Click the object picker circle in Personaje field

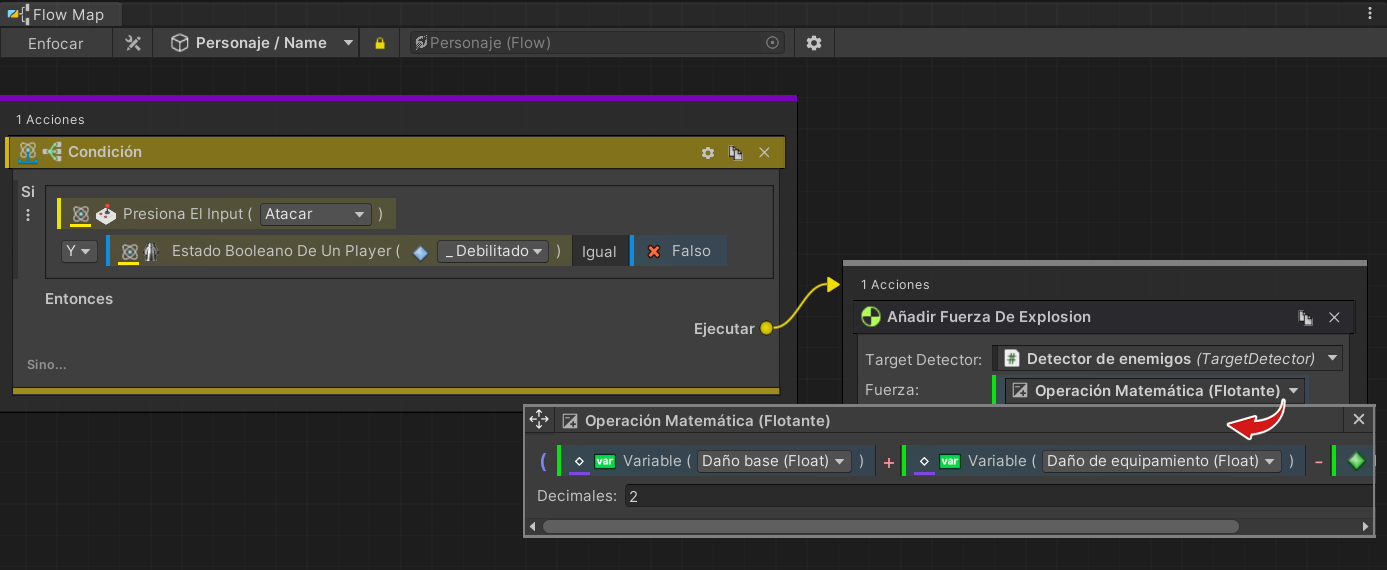point(772,43)
